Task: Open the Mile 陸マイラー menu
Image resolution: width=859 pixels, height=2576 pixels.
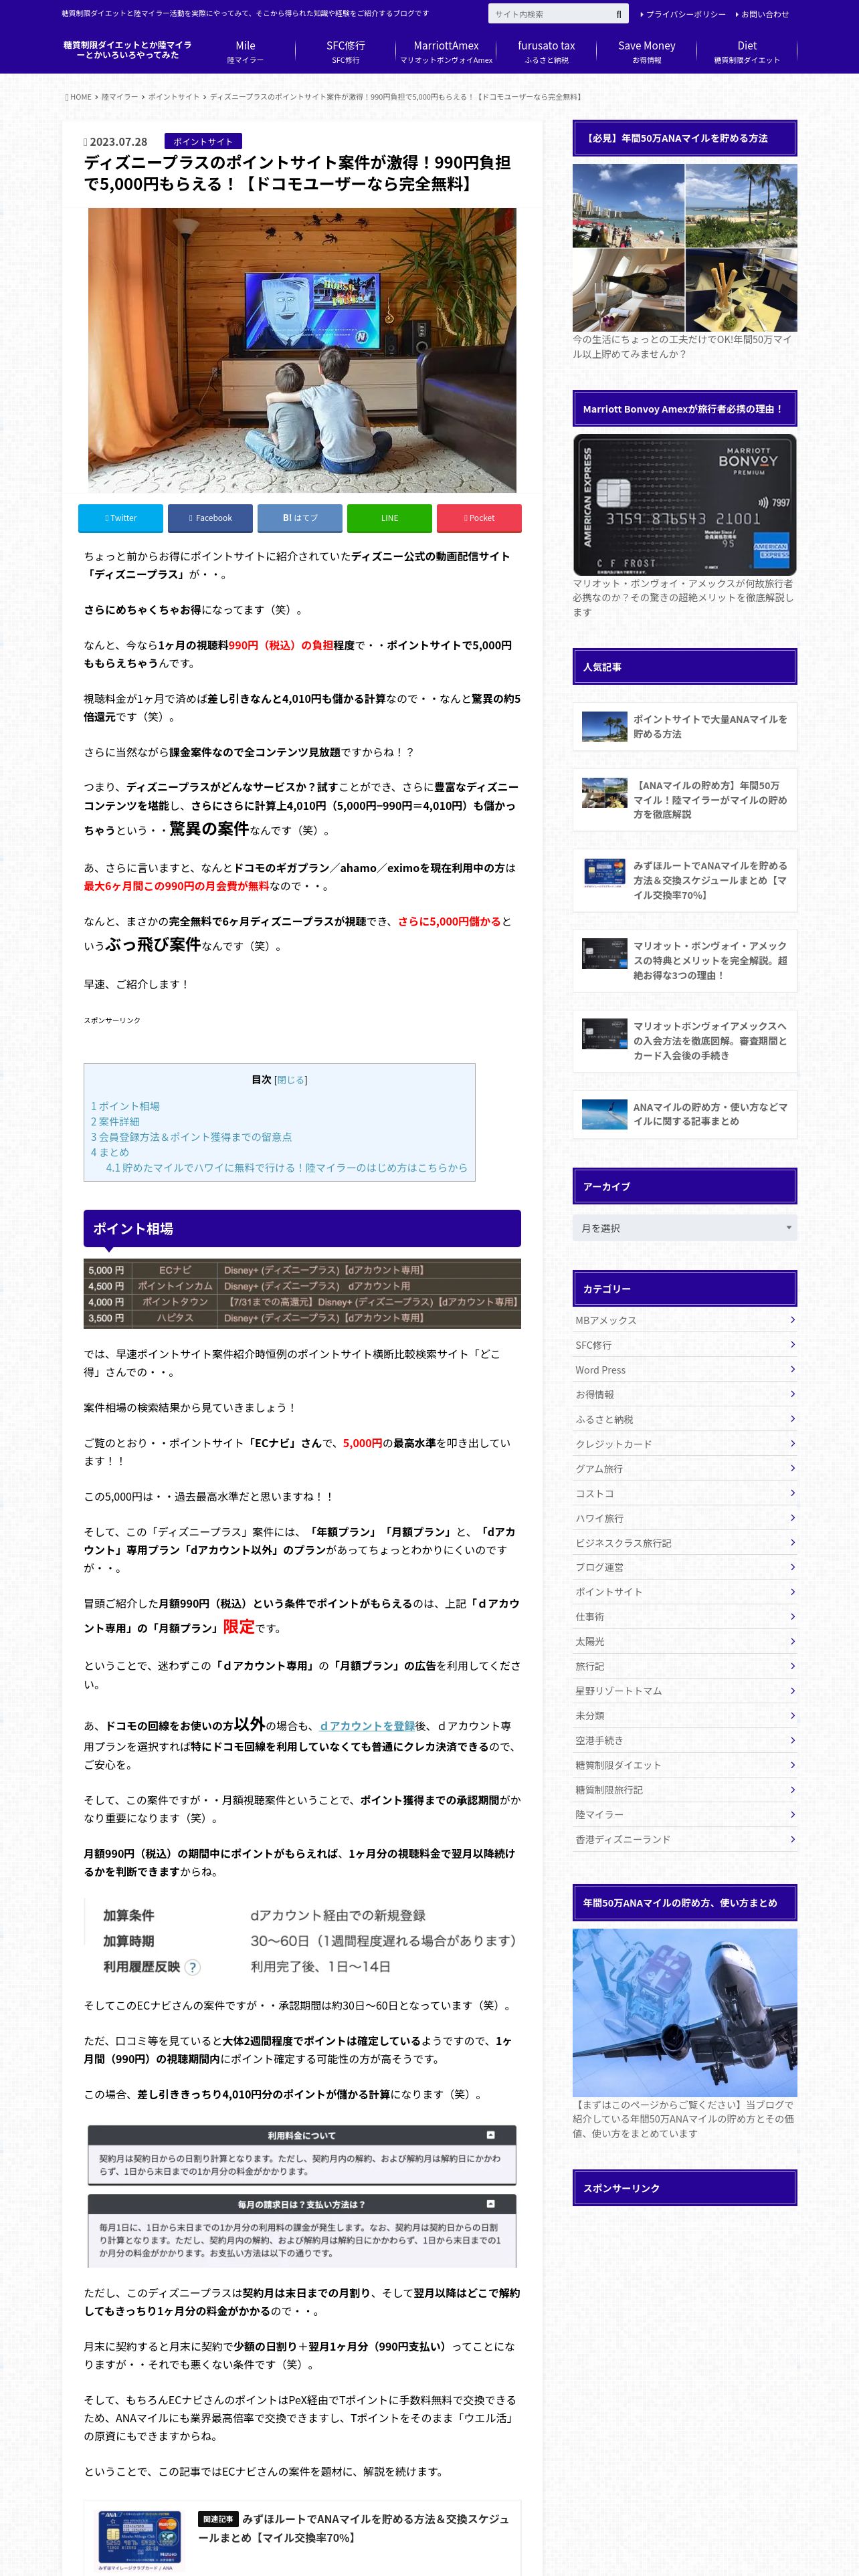Action: (245, 52)
